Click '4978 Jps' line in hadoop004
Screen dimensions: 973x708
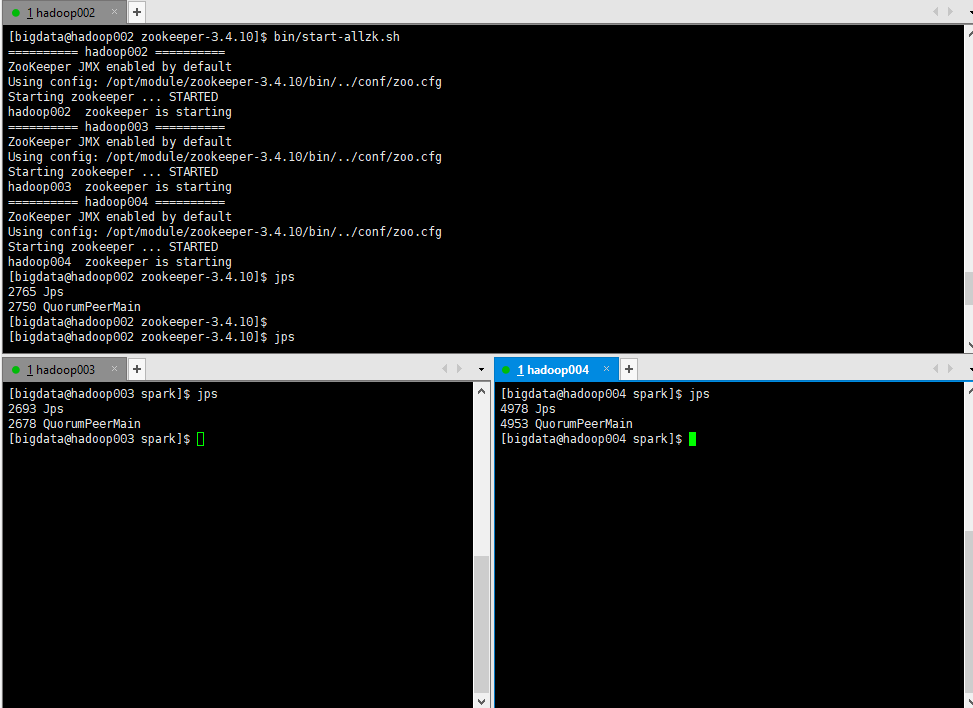pos(528,409)
